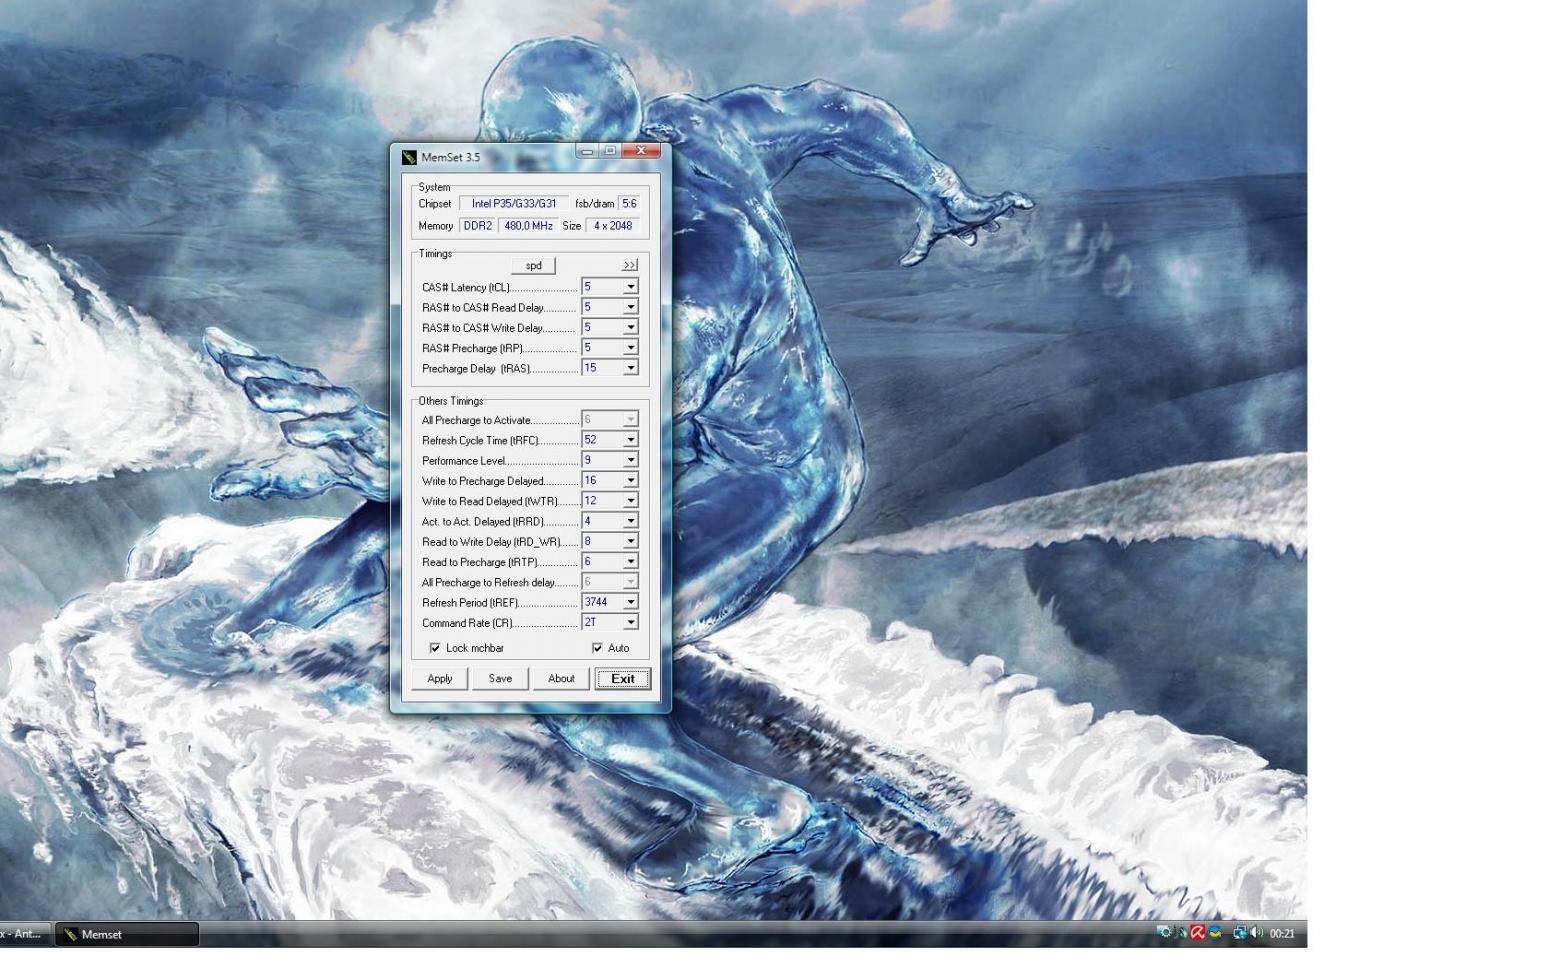Click the taskbar clock showing 00:21

(1282, 934)
